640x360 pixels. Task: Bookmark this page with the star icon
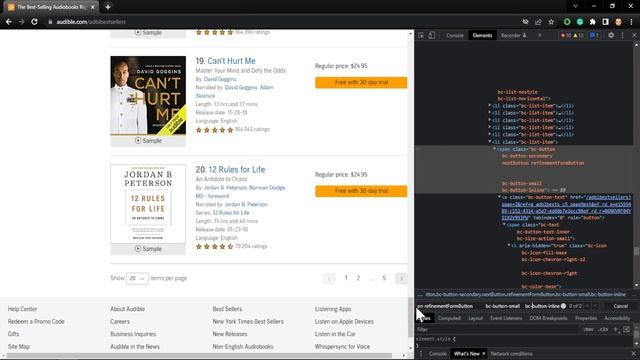[551, 22]
